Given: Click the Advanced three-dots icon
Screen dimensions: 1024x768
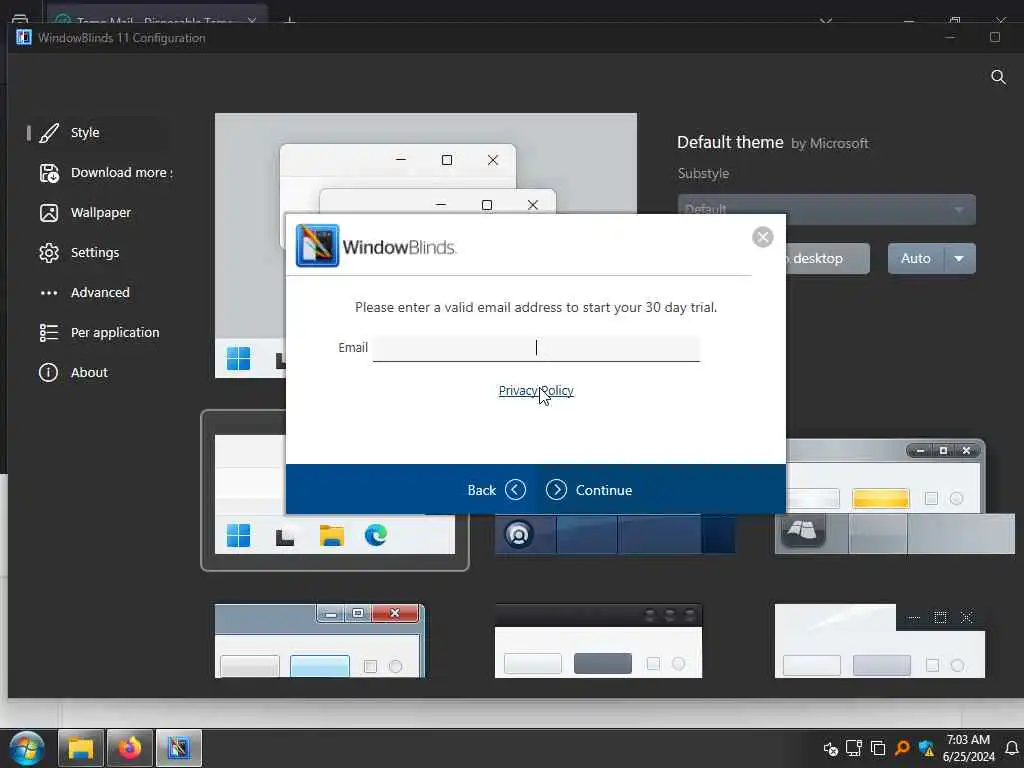Looking at the screenshot, I should point(49,293).
